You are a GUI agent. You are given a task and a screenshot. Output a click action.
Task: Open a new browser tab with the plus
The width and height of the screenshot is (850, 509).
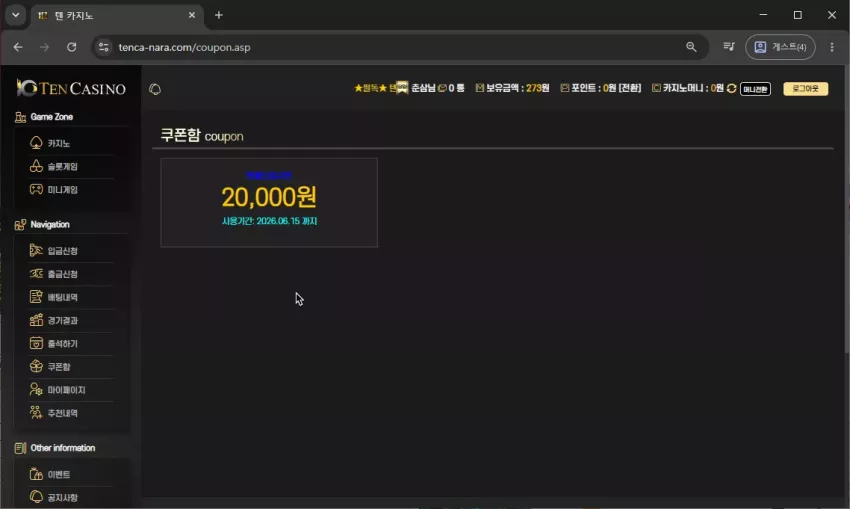pyautogui.click(x=219, y=15)
